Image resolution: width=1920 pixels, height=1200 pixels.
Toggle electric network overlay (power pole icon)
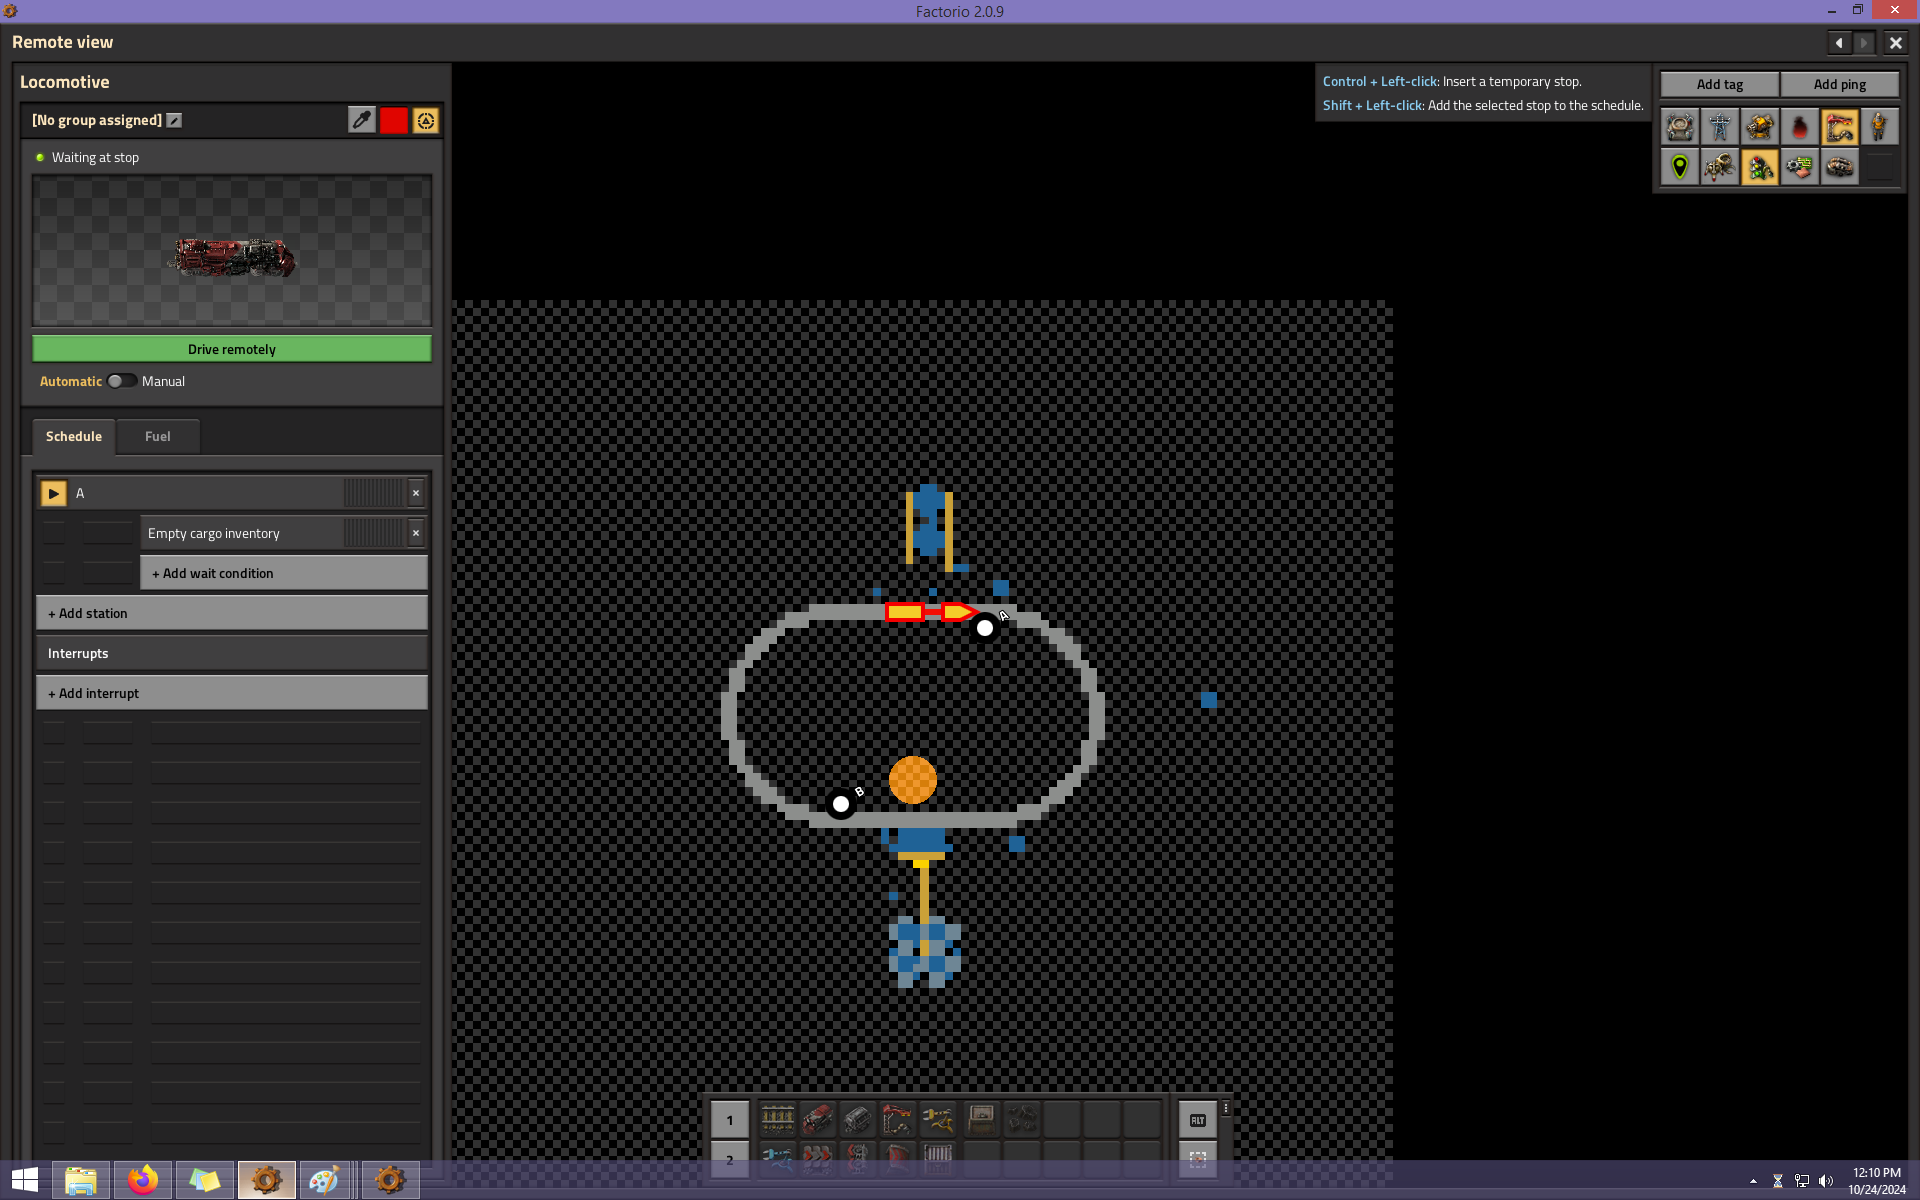coord(1720,127)
